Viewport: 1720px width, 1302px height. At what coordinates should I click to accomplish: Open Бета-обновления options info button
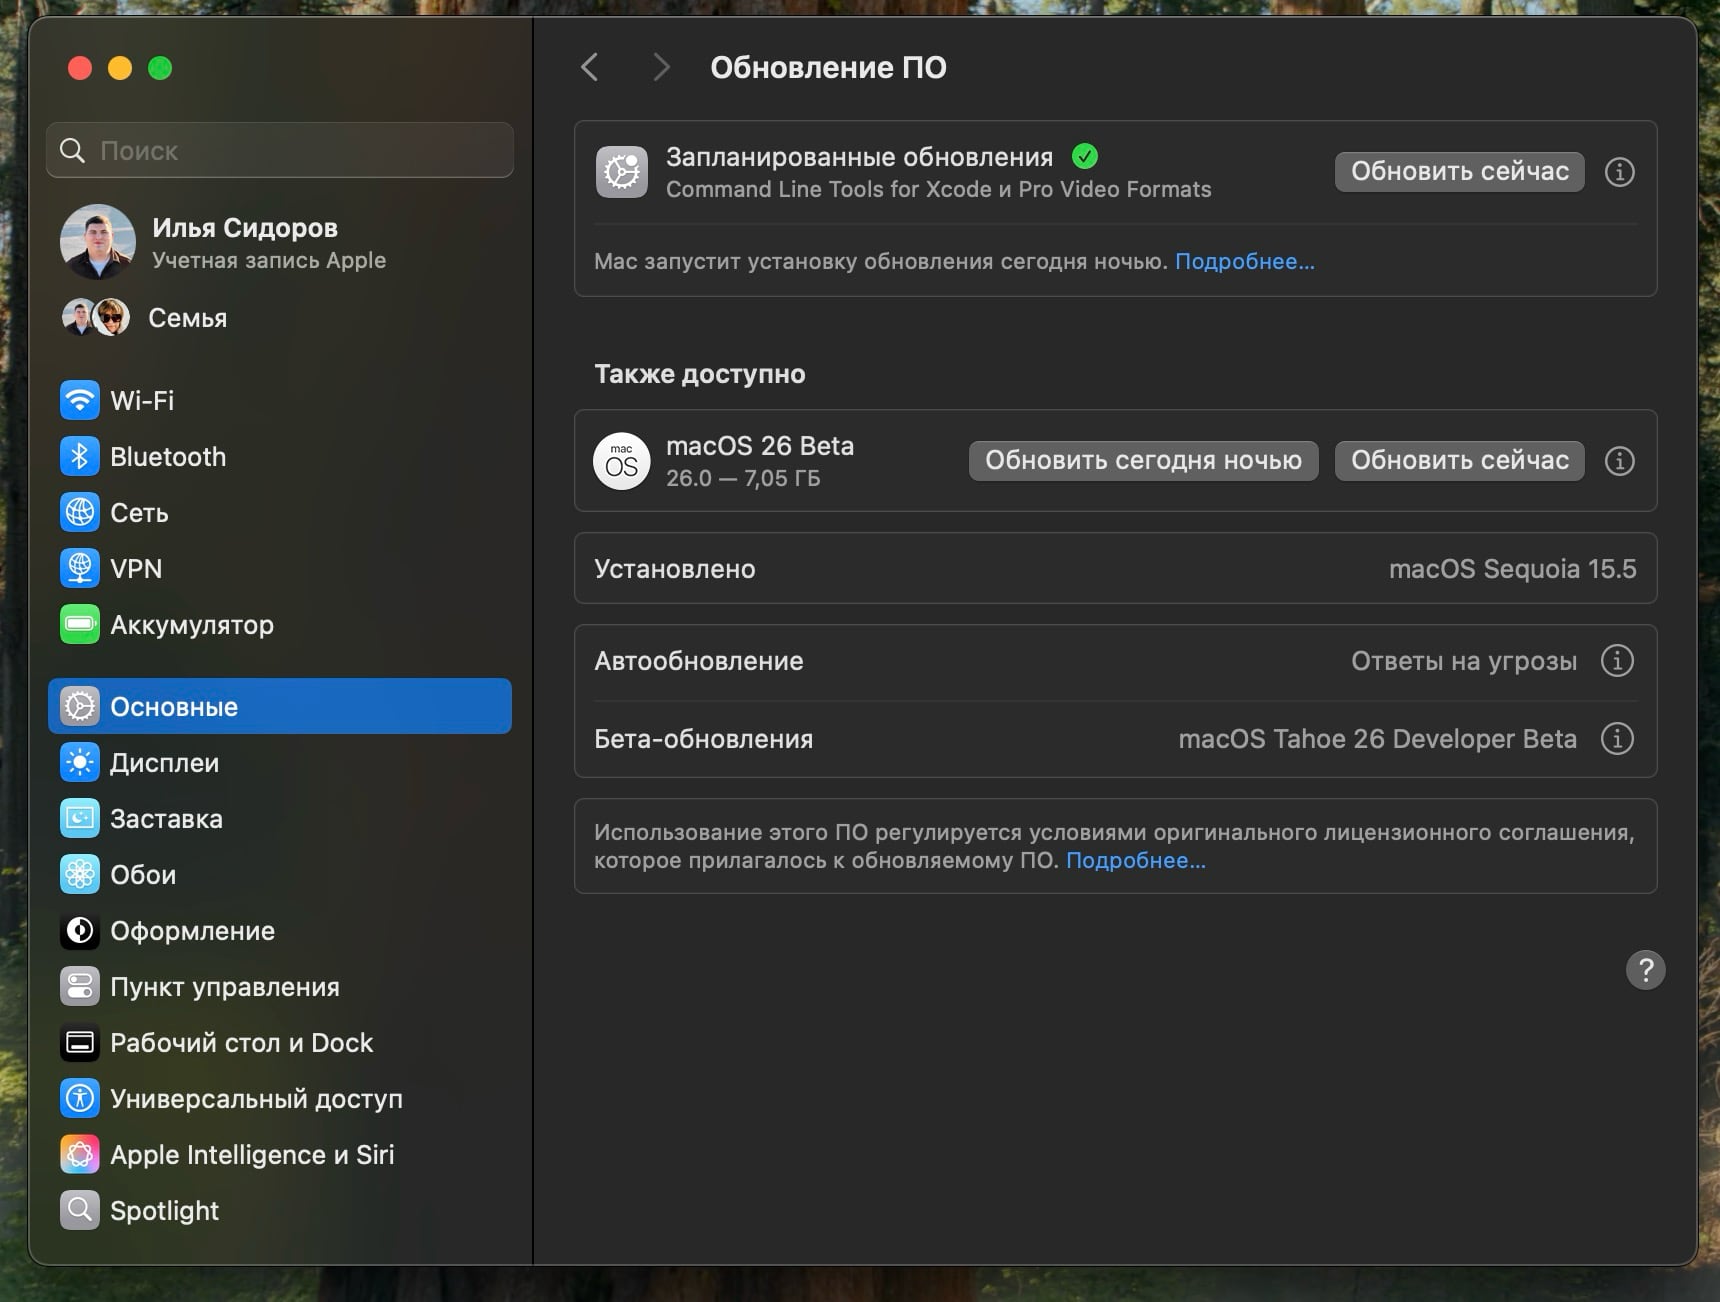tap(1617, 739)
